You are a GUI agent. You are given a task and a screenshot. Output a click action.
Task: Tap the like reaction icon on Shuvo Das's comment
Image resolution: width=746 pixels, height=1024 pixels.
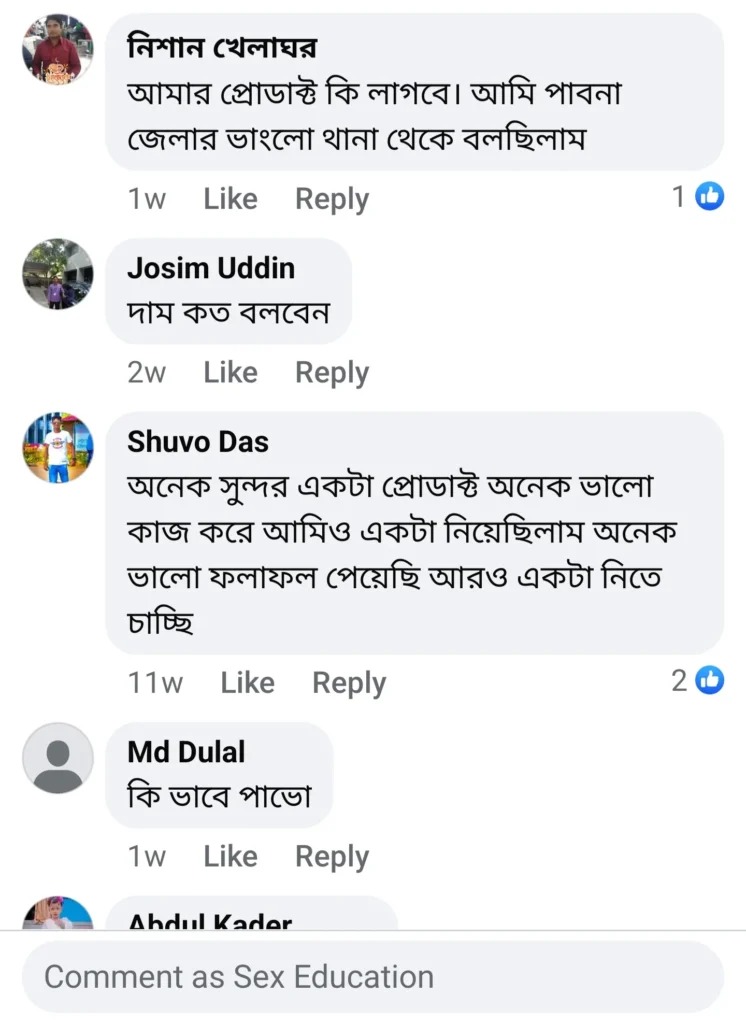click(709, 681)
